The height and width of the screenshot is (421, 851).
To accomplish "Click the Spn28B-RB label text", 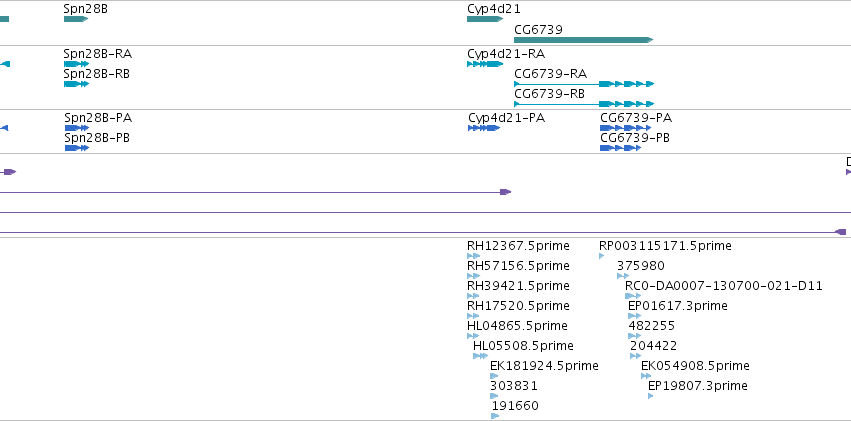I will click(x=97, y=74).
